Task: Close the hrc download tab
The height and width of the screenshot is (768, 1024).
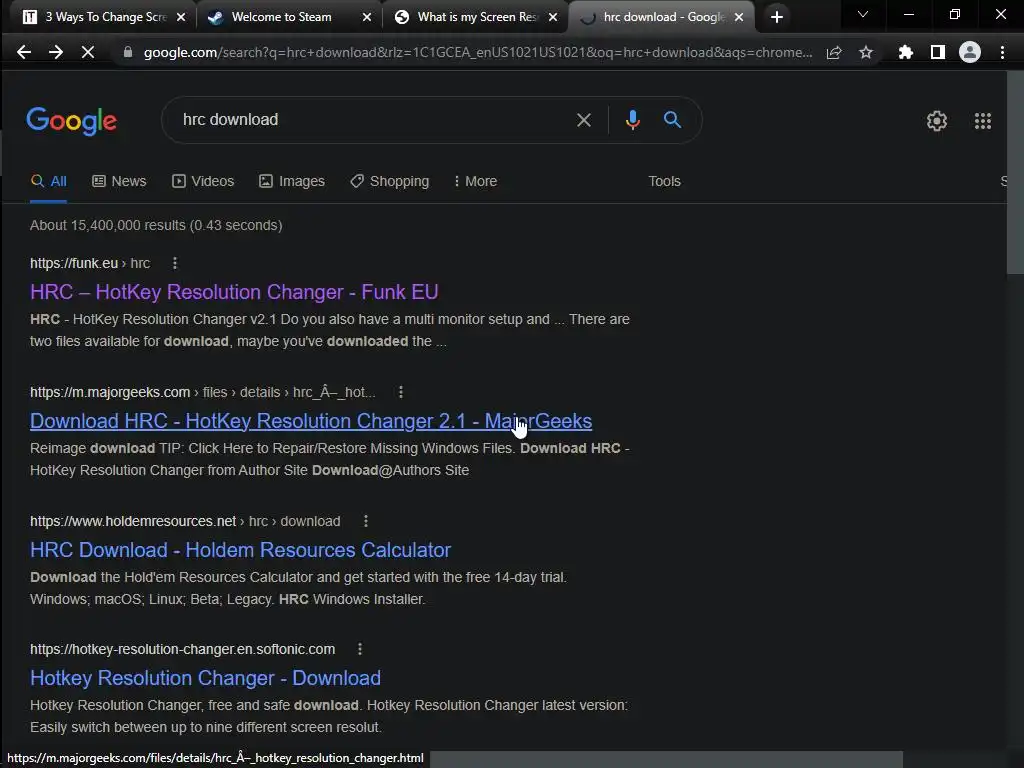Action: [739, 18]
